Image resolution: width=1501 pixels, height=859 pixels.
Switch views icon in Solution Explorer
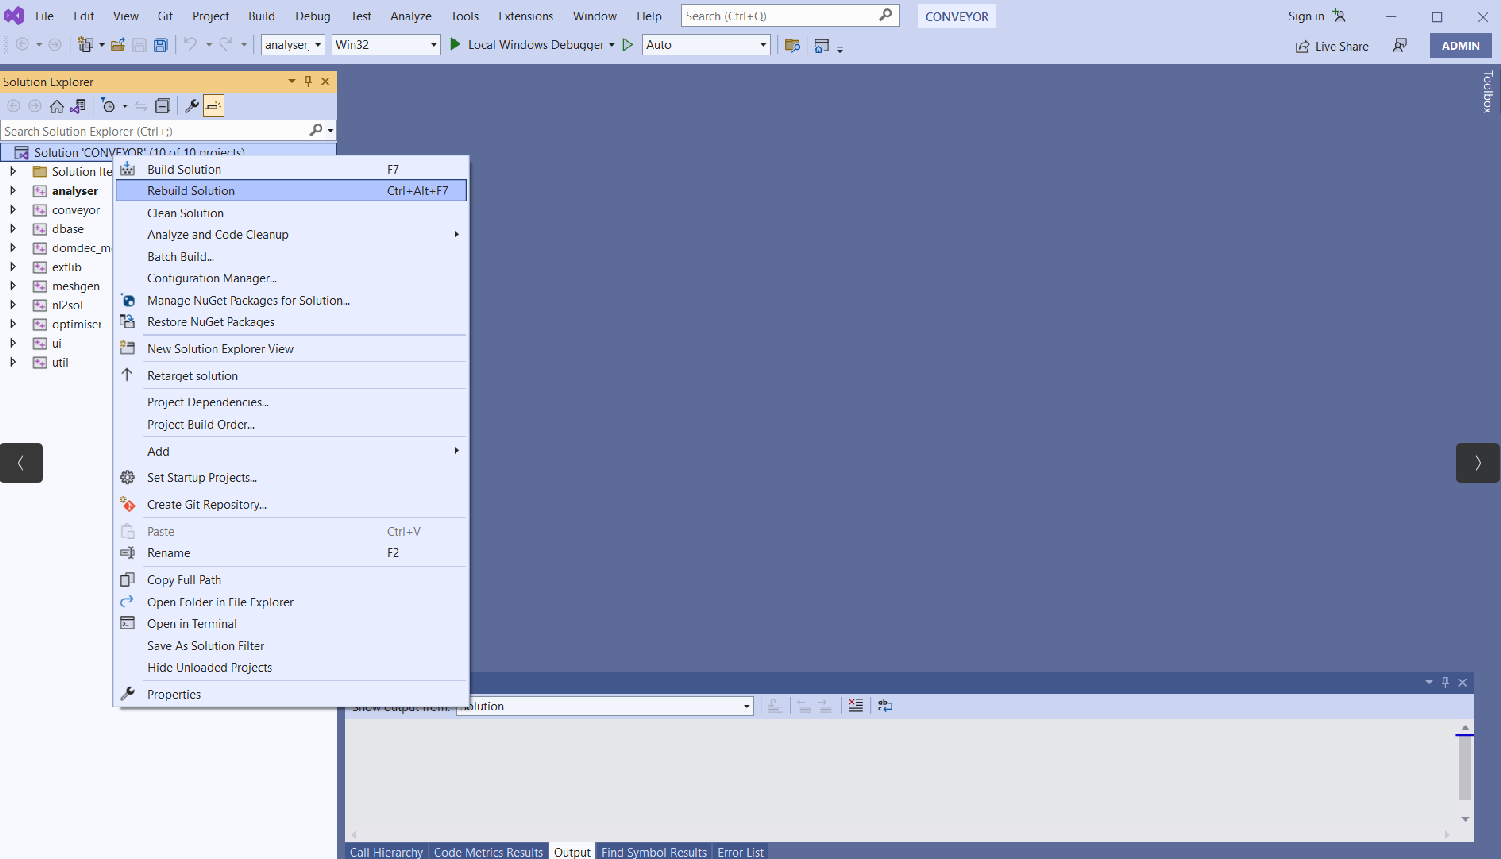tap(77, 106)
